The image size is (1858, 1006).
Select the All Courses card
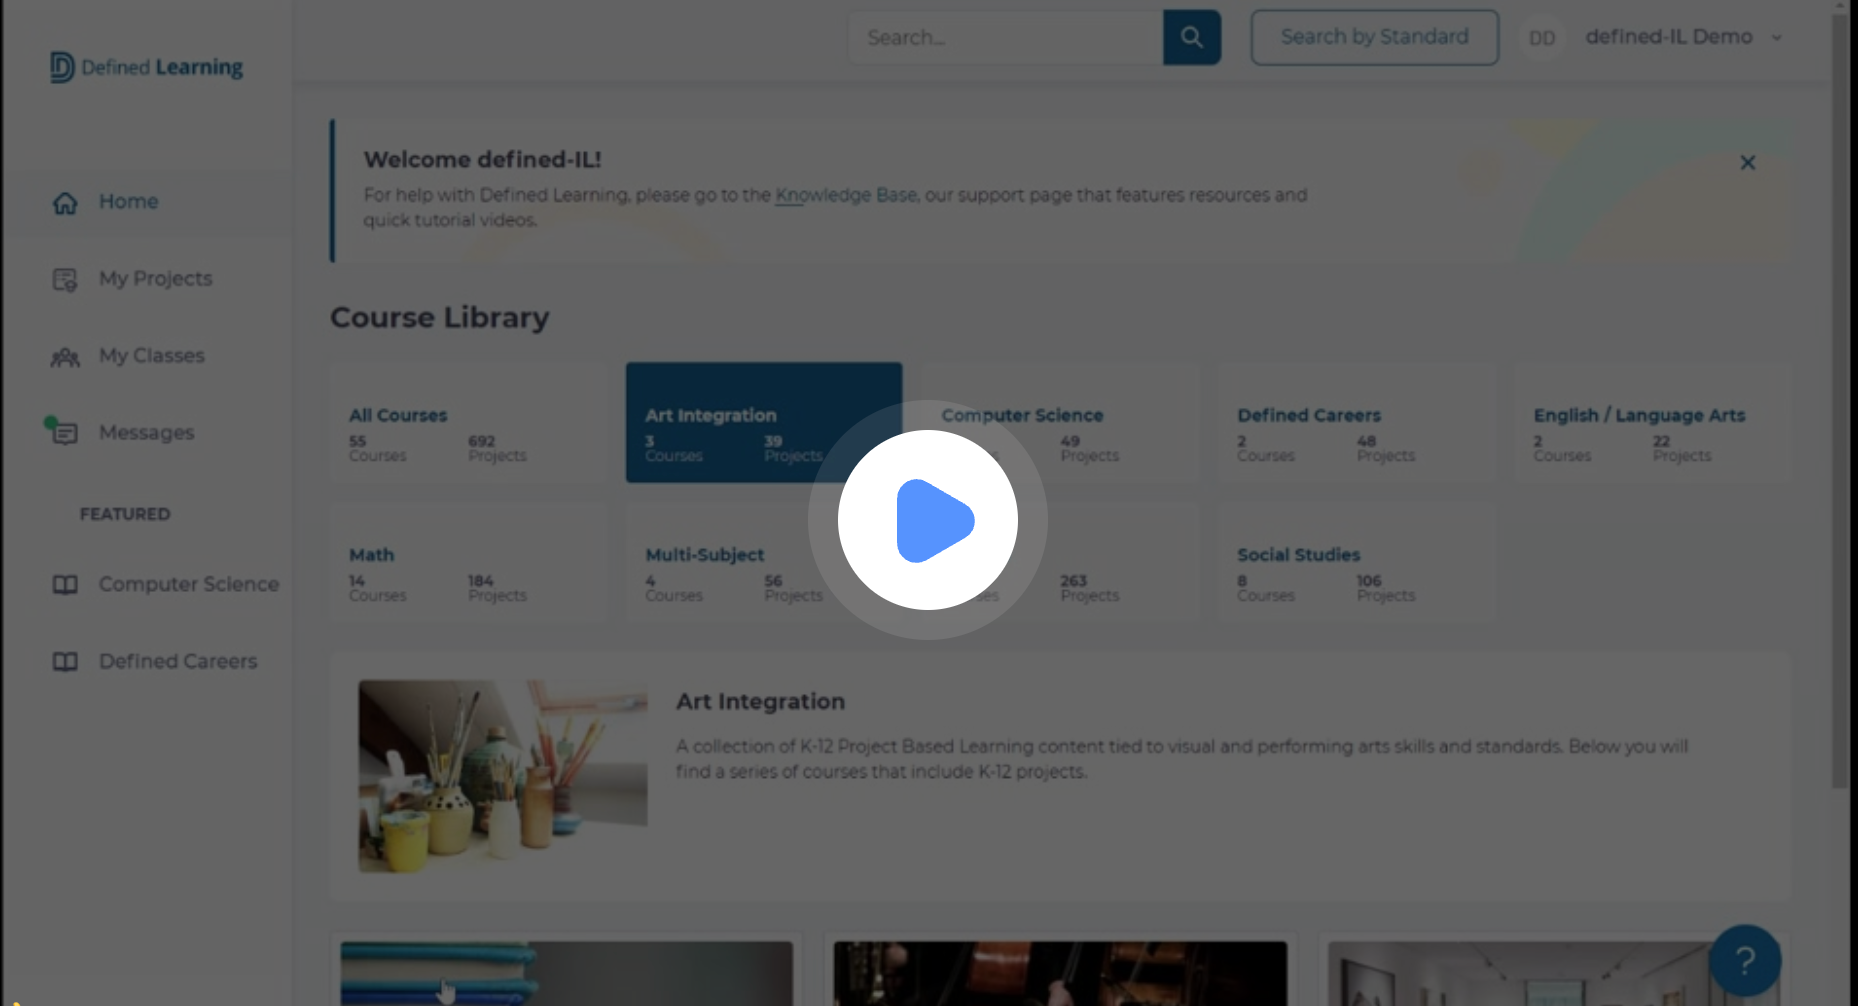(467, 422)
